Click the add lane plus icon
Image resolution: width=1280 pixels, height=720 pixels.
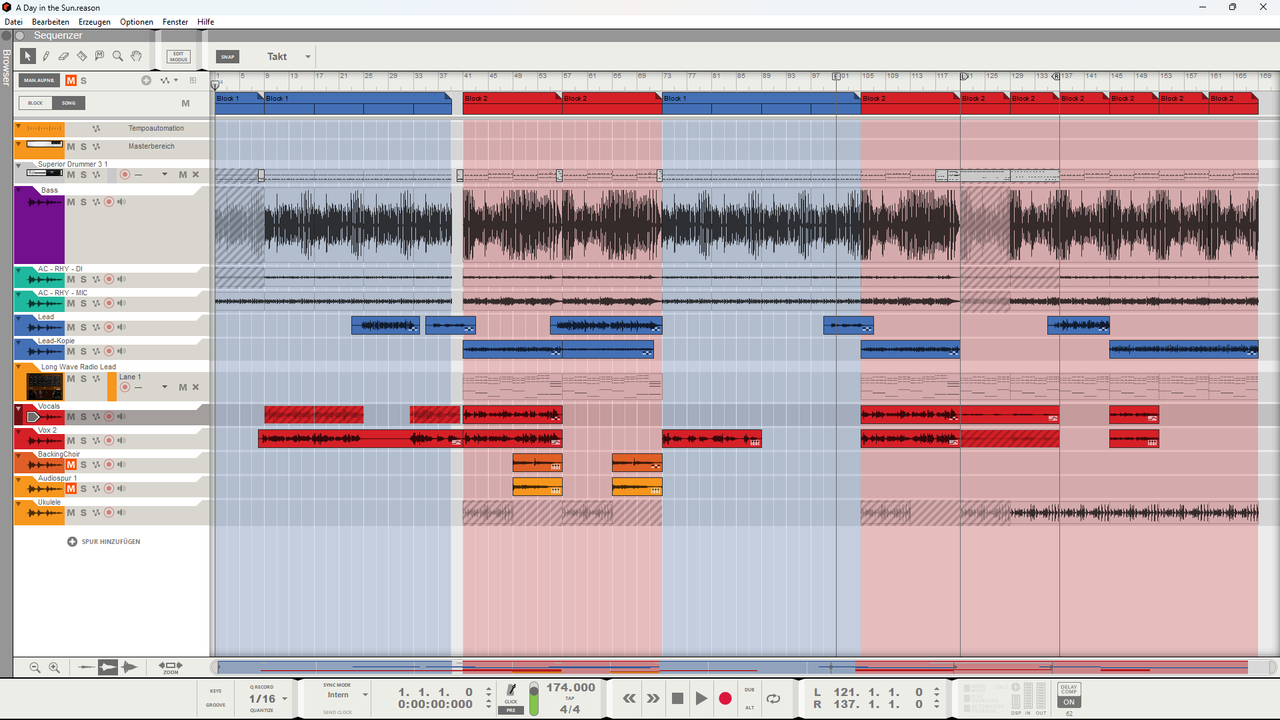(146, 80)
